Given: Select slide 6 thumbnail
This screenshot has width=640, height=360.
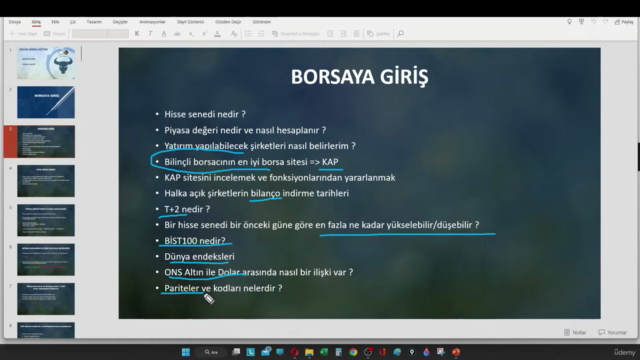Looking at the screenshot, I should click(x=46, y=260).
